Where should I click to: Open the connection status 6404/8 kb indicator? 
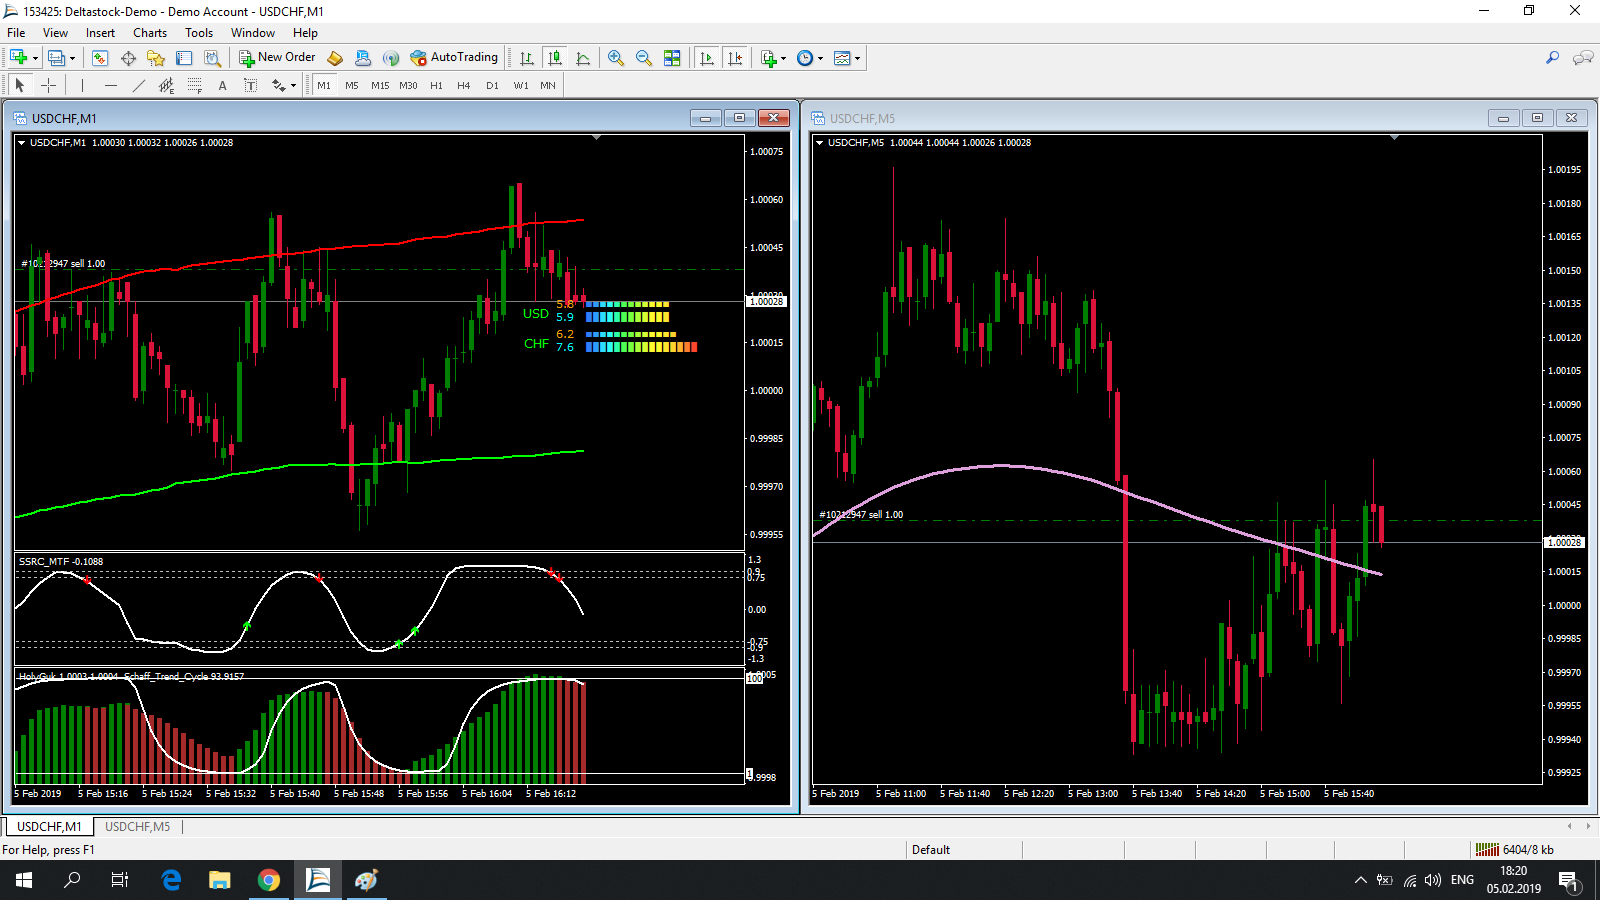(x=1515, y=850)
